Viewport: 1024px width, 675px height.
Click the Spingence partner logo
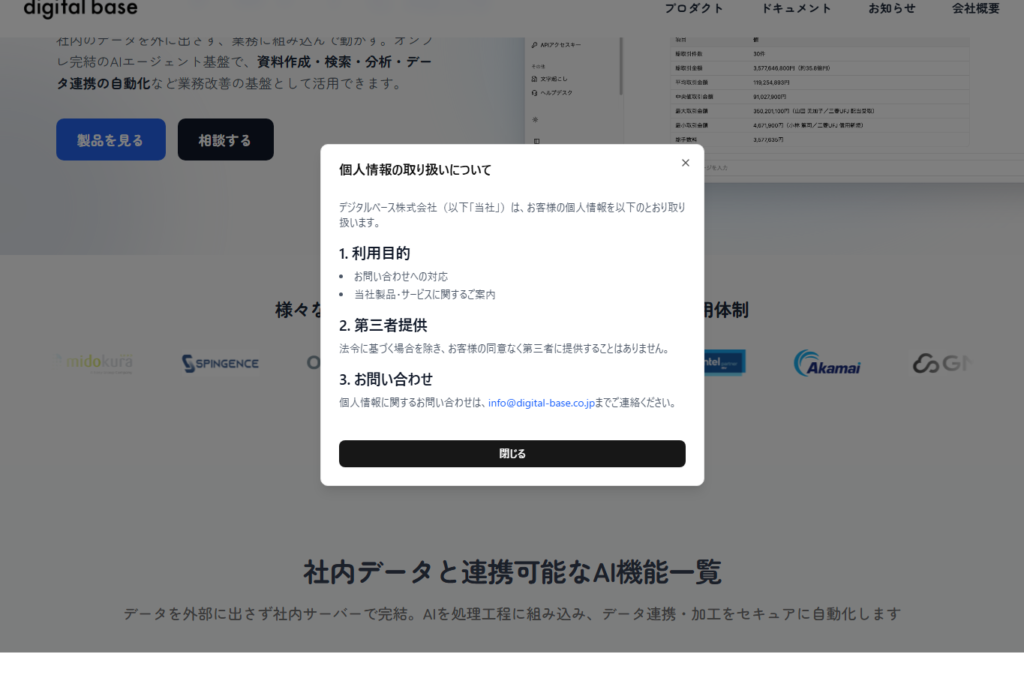pos(220,363)
